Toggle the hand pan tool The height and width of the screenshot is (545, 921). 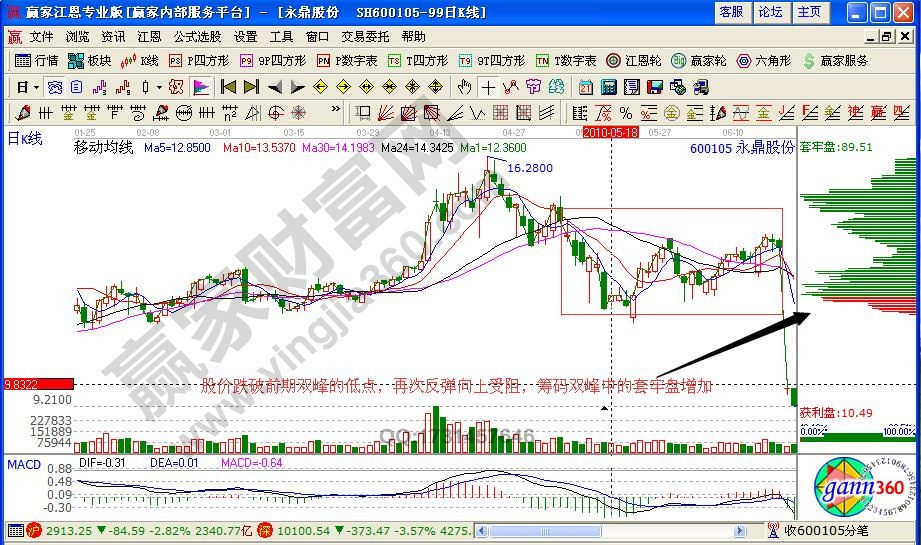pyautogui.click(x=464, y=86)
